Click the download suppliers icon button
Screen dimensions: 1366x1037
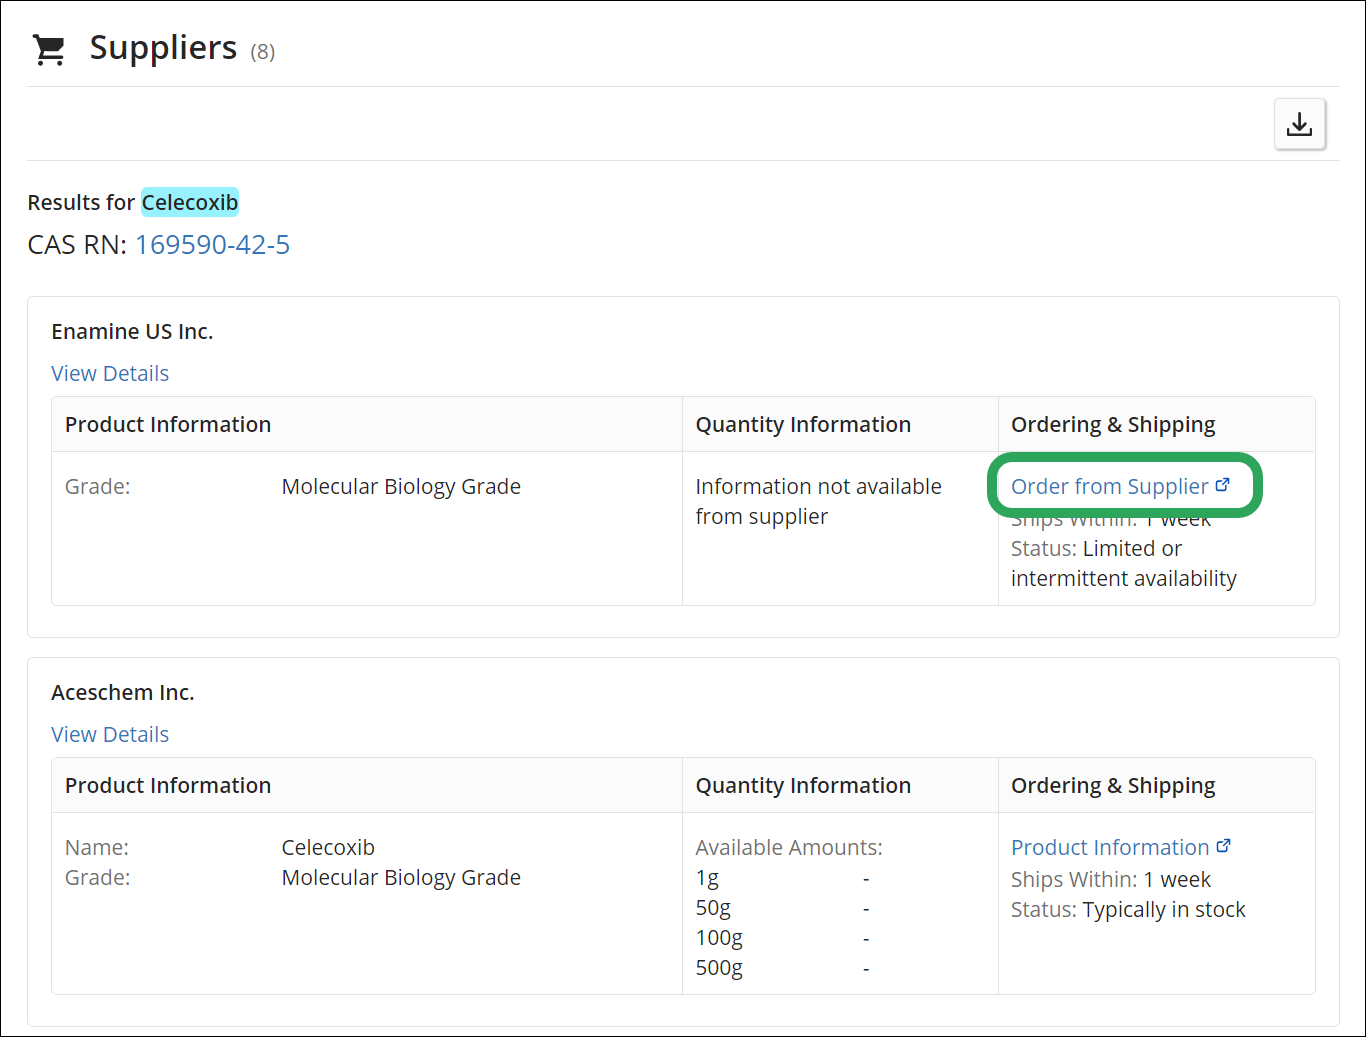tap(1300, 124)
